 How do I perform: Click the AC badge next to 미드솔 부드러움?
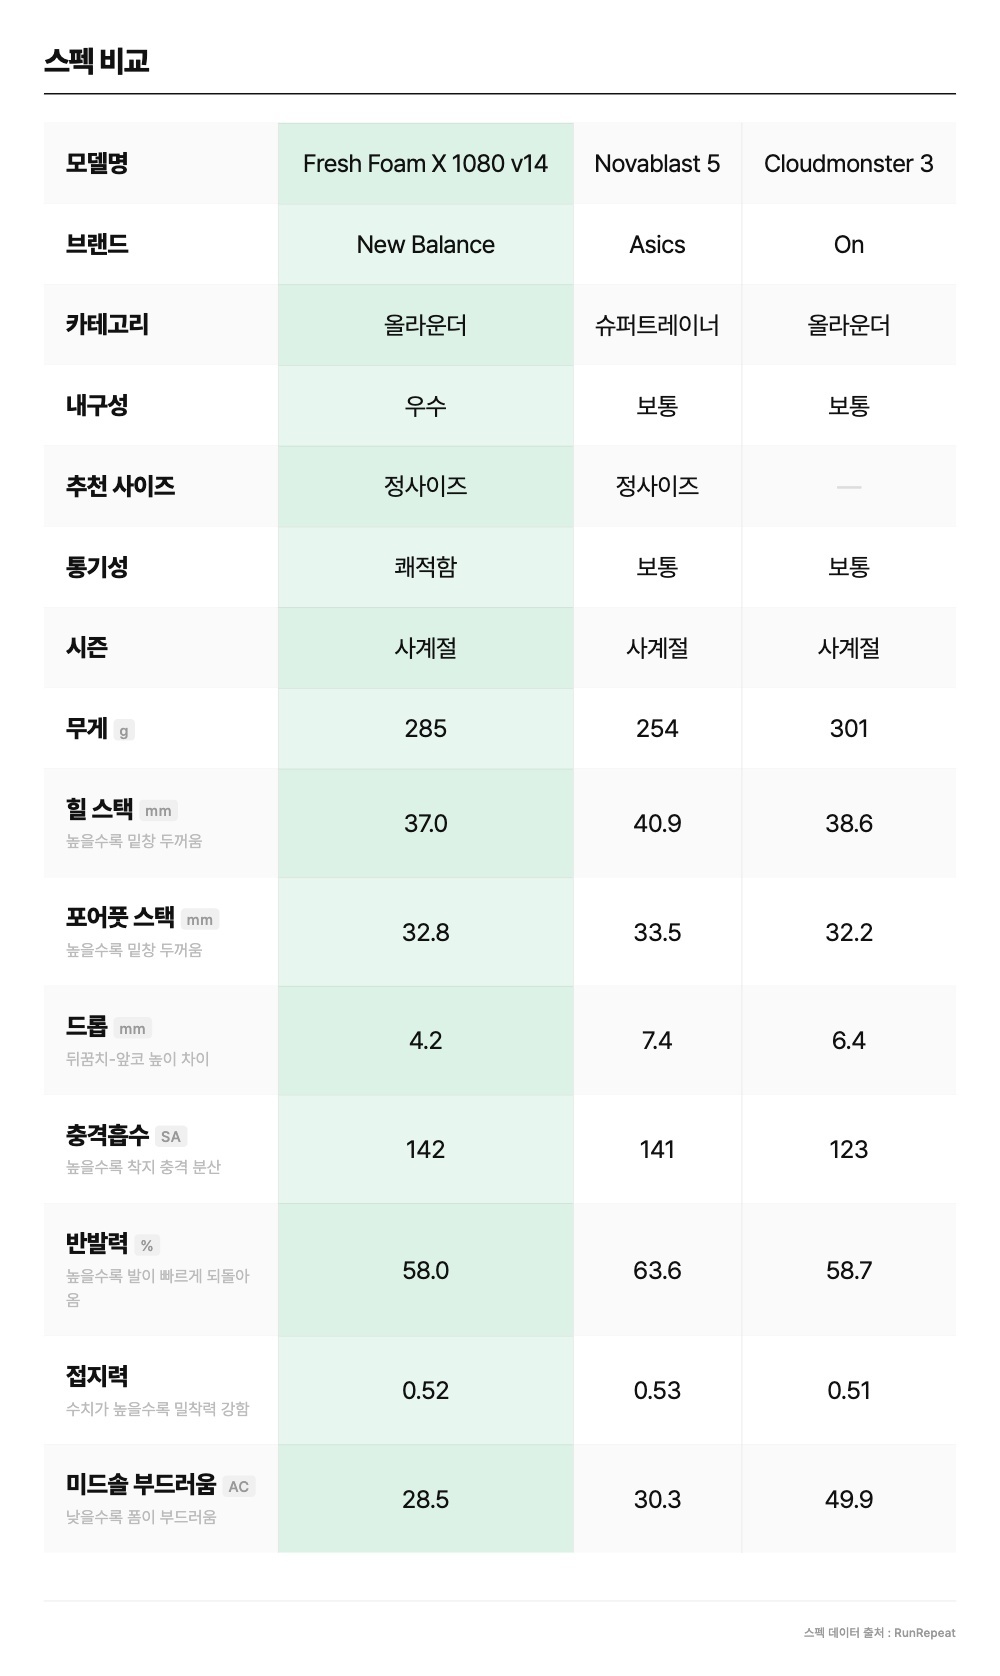(x=238, y=1487)
